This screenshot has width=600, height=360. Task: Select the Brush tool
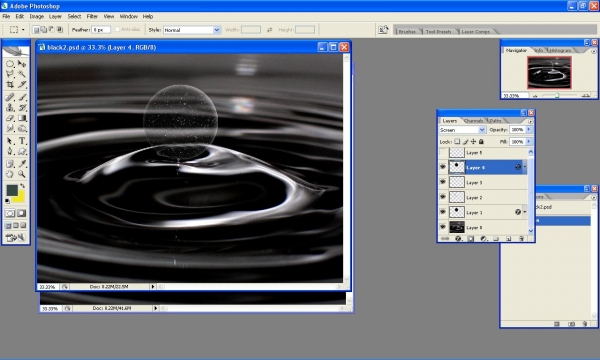[x=22, y=97]
